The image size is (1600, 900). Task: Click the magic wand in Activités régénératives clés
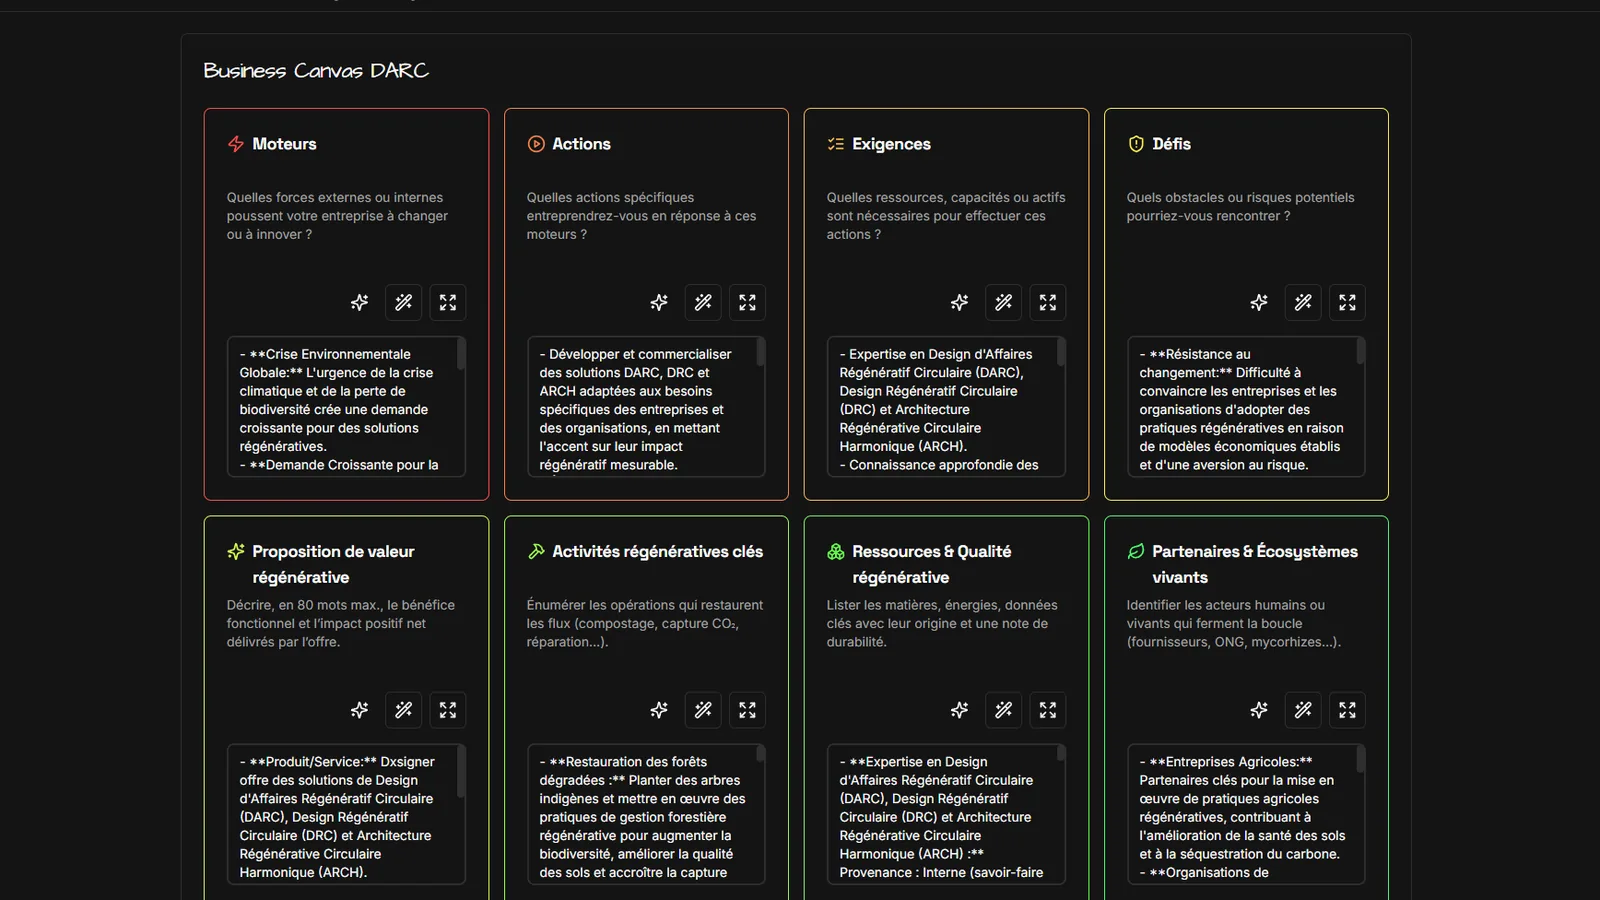coord(704,710)
